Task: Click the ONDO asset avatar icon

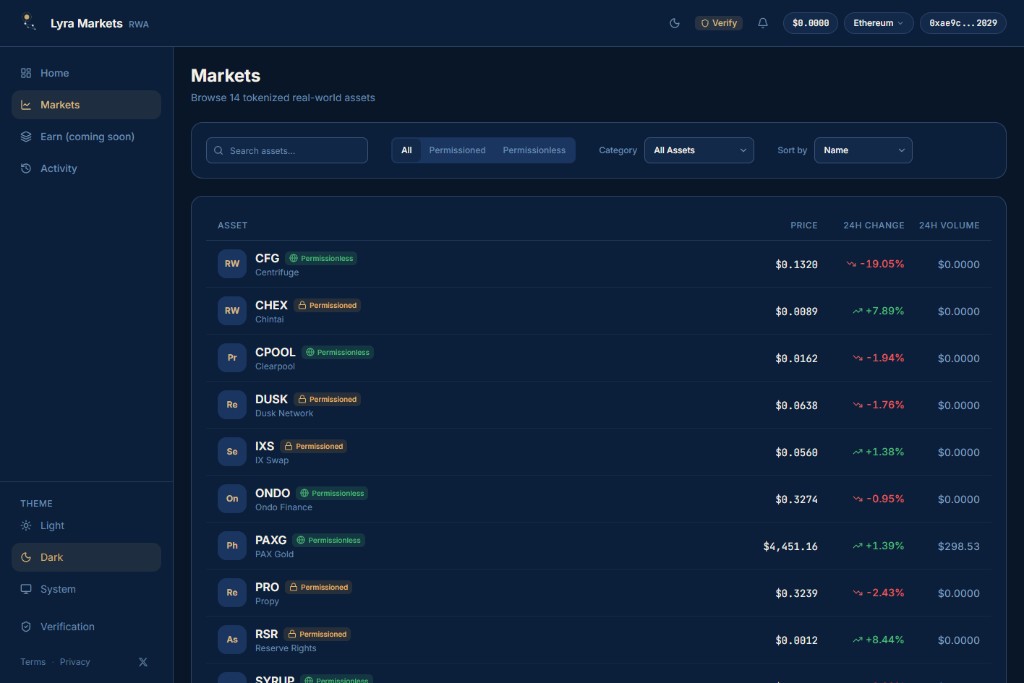Action: (x=232, y=499)
